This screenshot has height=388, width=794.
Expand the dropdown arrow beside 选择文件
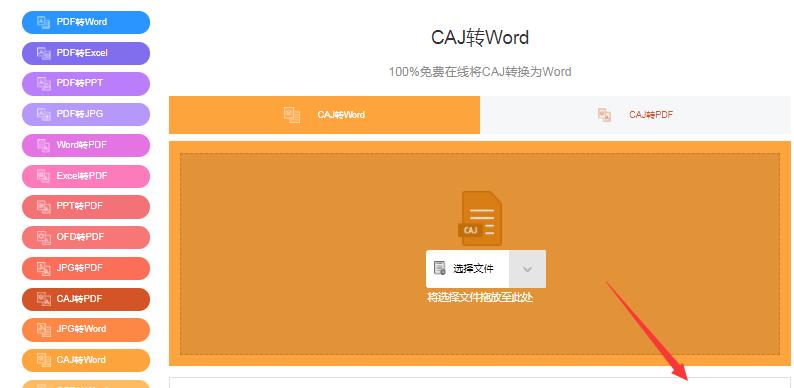pos(528,269)
